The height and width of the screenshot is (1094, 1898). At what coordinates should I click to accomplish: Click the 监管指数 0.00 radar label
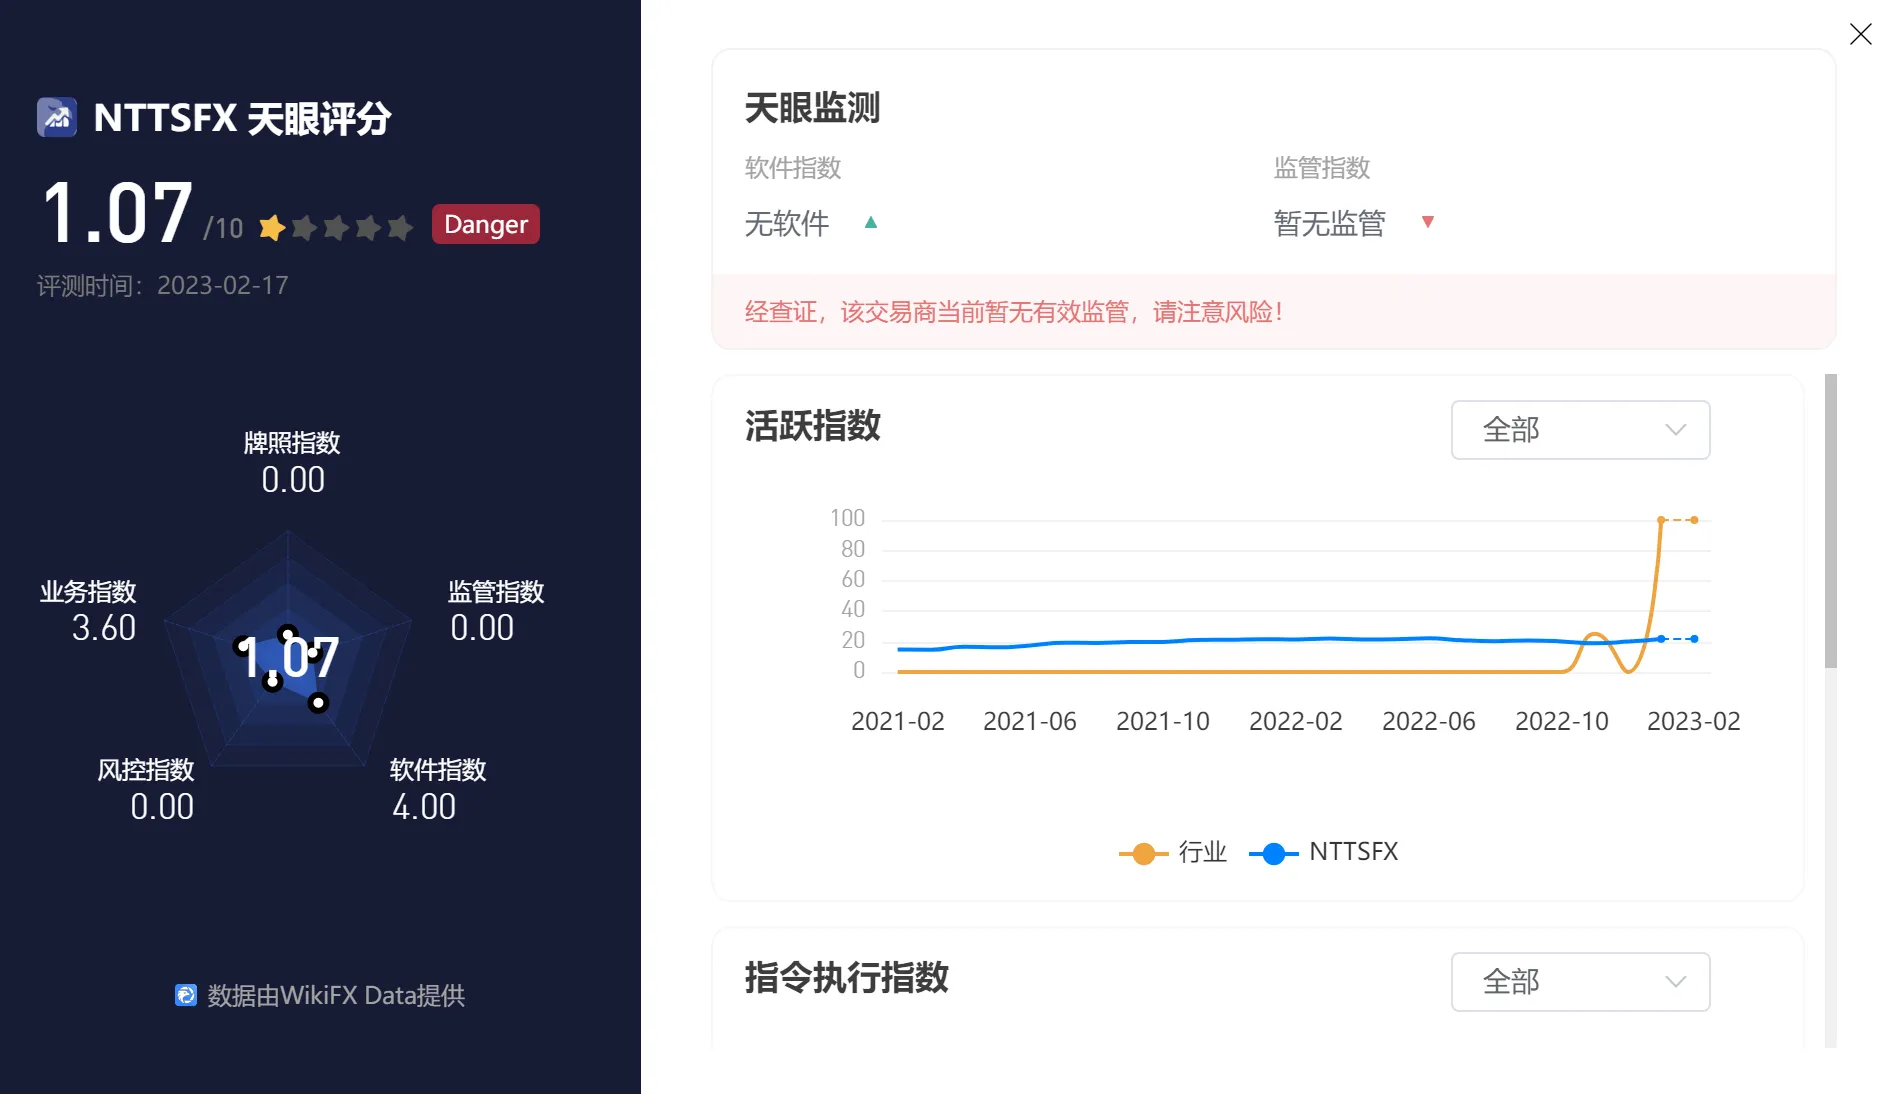pos(496,610)
